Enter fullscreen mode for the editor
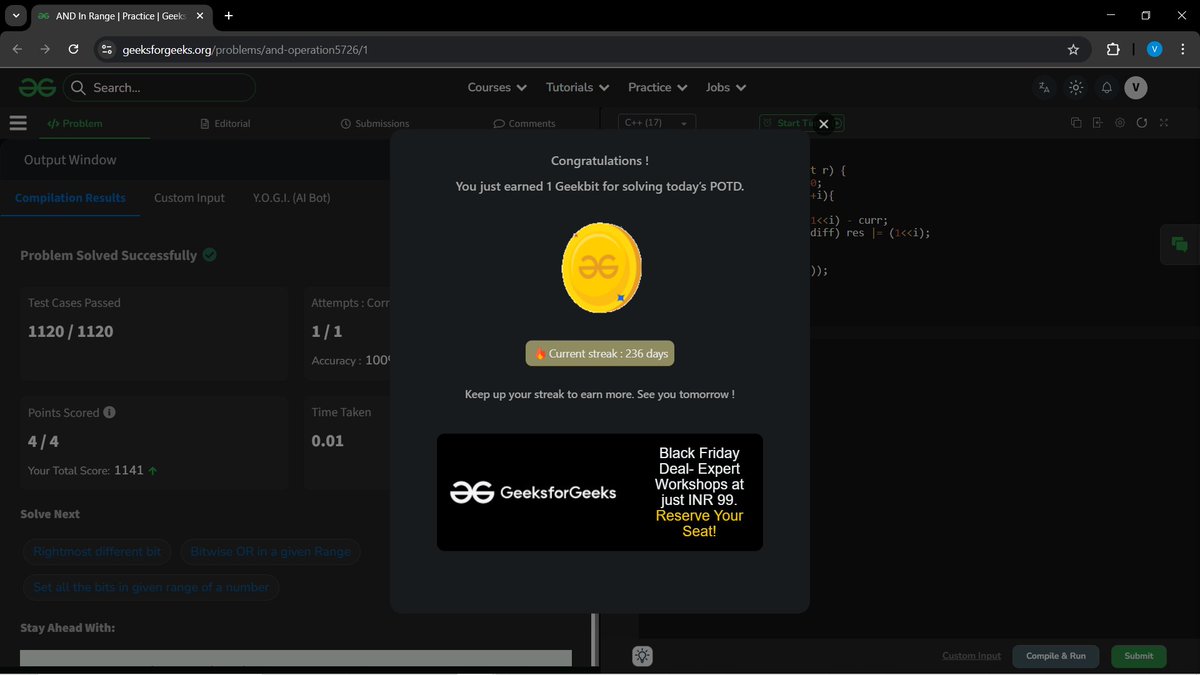This screenshot has height=675, width=1200. coord(1163,121)
